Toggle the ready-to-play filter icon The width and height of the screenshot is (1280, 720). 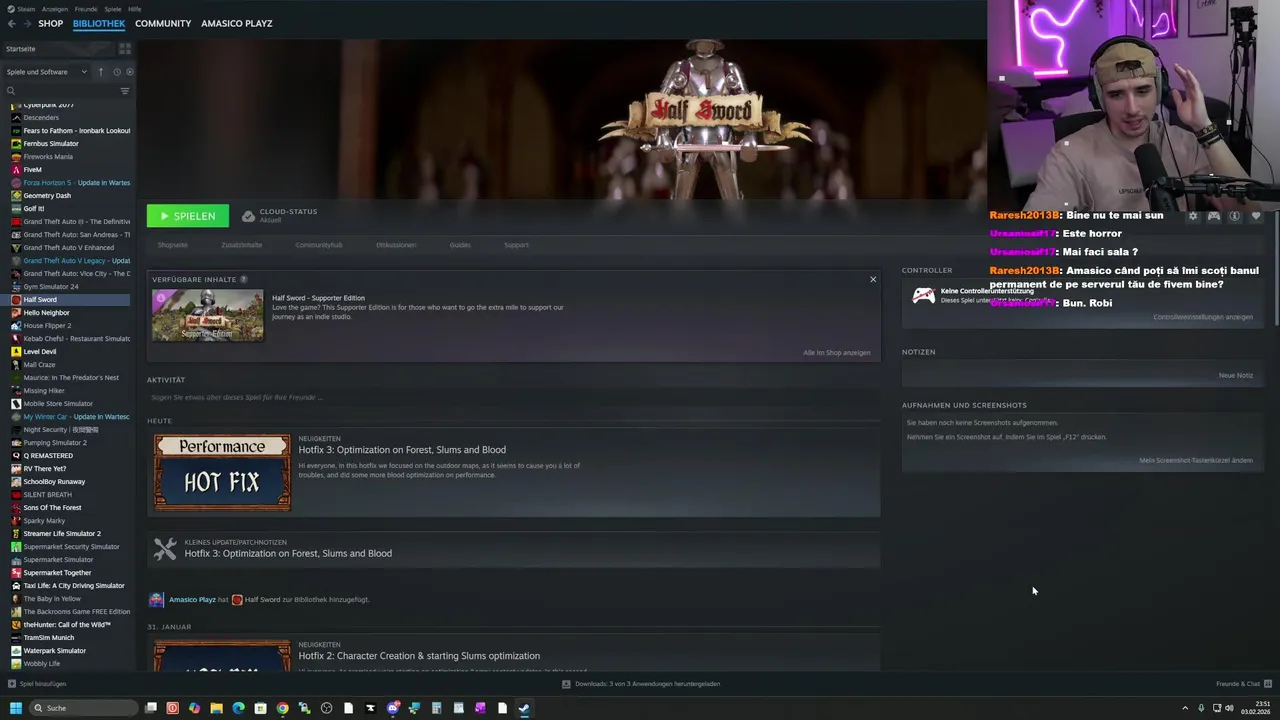tap(130, 72)
